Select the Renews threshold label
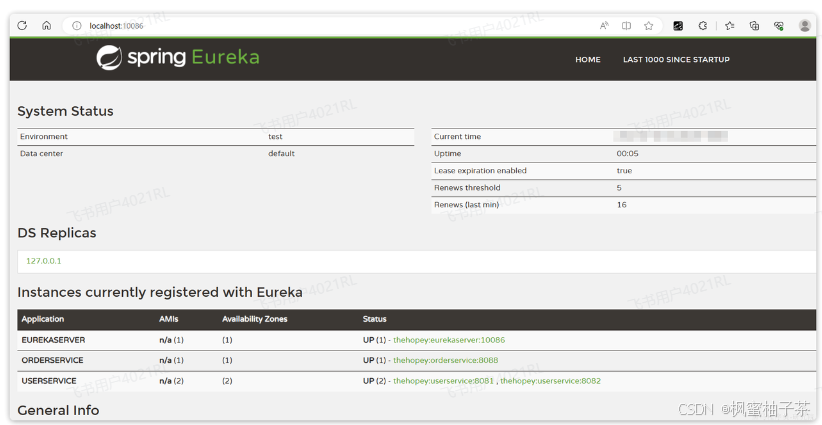 click(467, 188)
